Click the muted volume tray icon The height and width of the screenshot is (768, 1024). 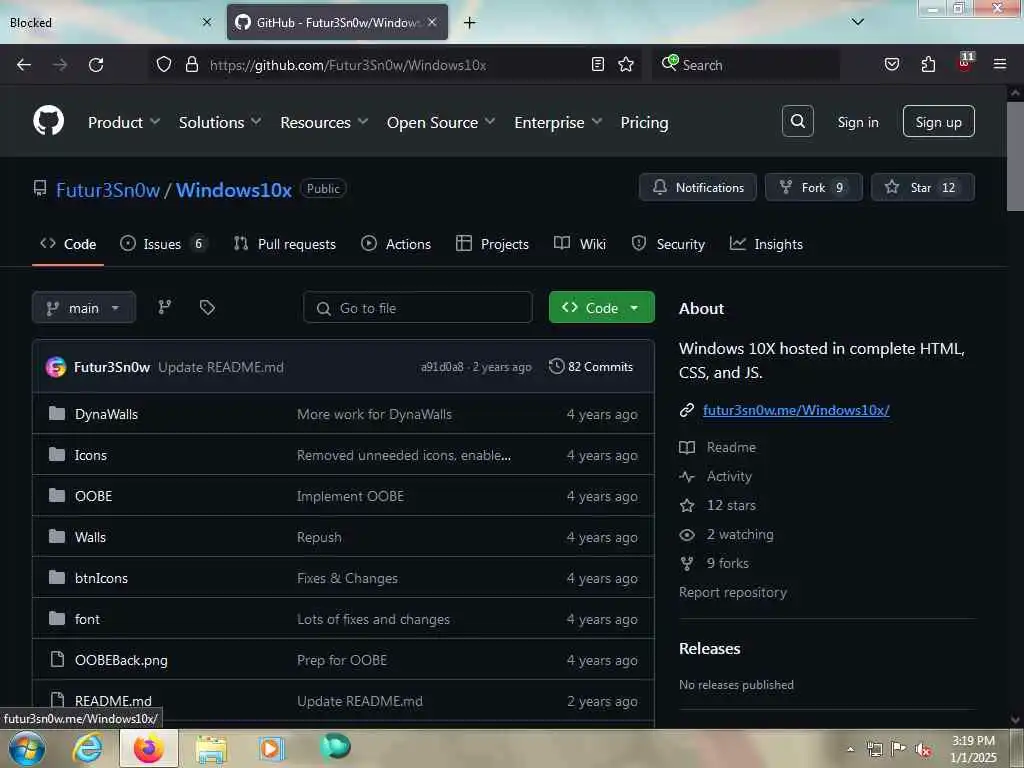(923, 750)
